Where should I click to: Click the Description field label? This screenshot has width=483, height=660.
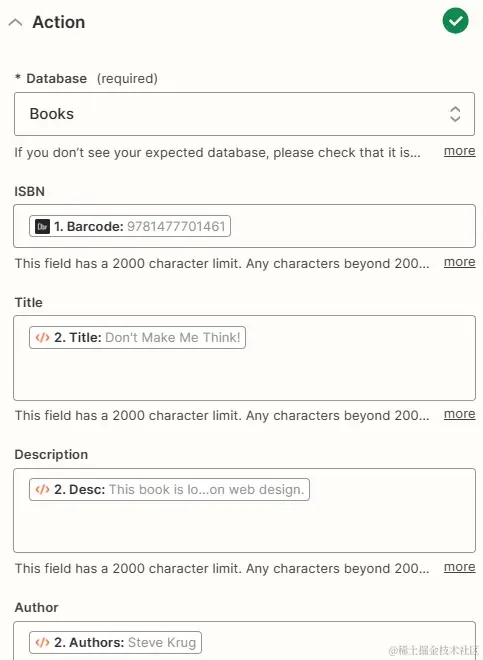click(51, 455)
